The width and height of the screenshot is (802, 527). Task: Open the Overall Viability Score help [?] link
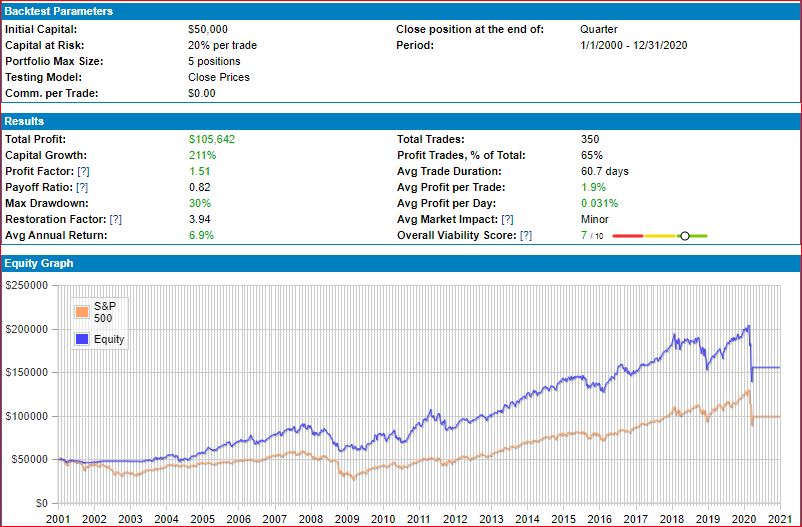tap(526, 235)
